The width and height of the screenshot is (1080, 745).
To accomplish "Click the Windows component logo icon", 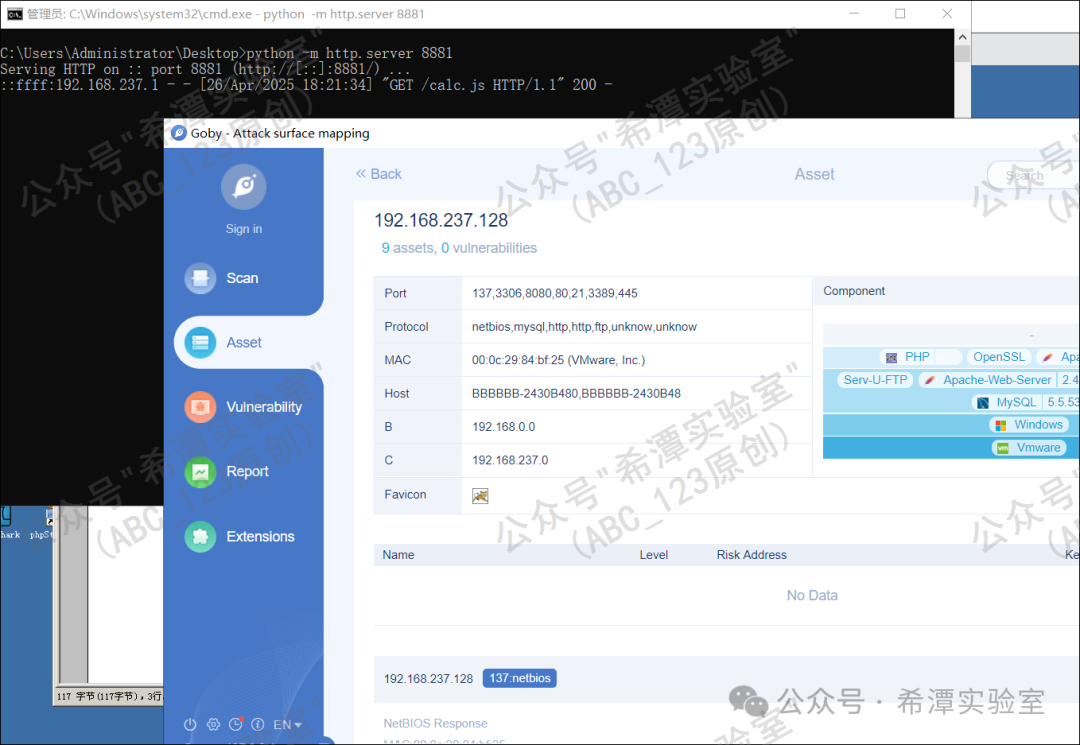I will coord(1001,426).
